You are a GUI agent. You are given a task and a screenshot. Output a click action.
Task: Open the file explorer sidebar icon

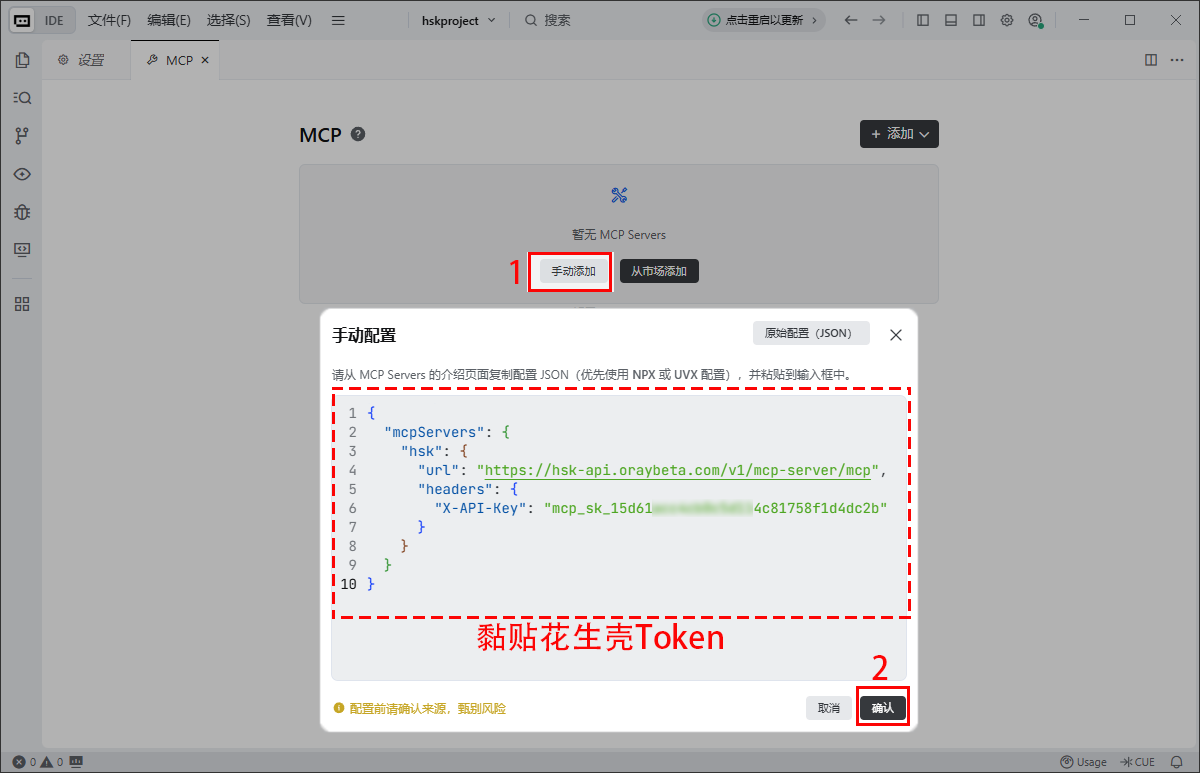point(22,60)
